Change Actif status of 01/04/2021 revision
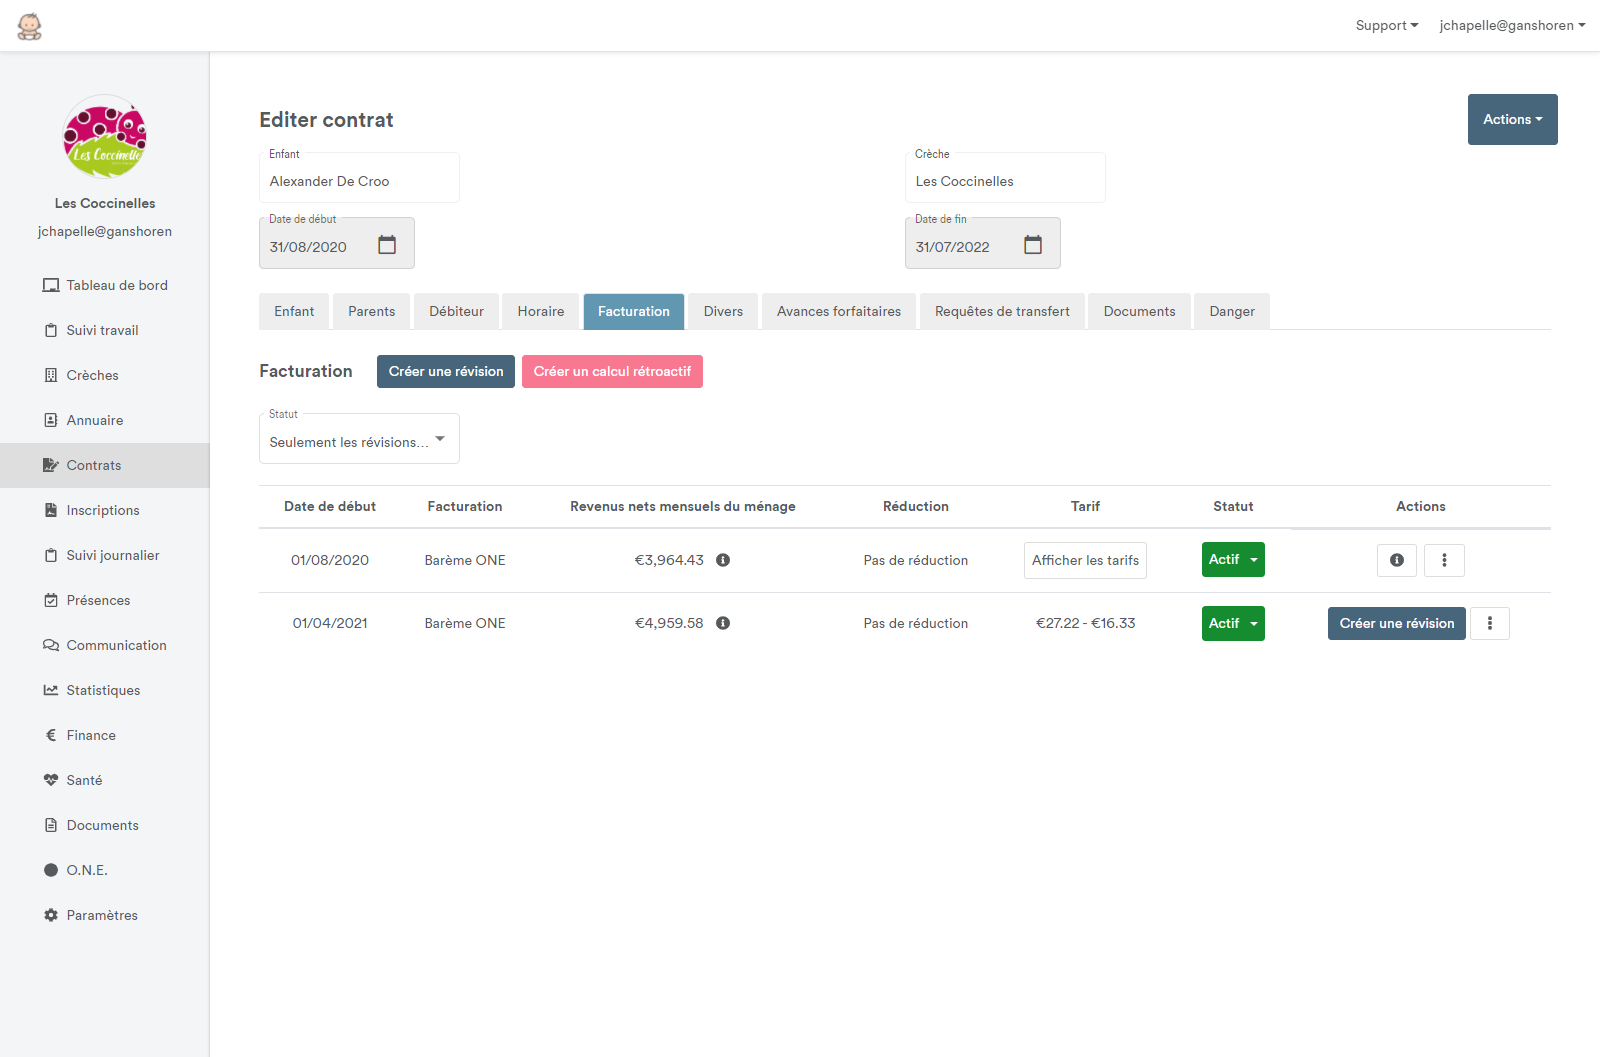The height and width of the screenshot is (1057, 1600). coord(1232,623)
